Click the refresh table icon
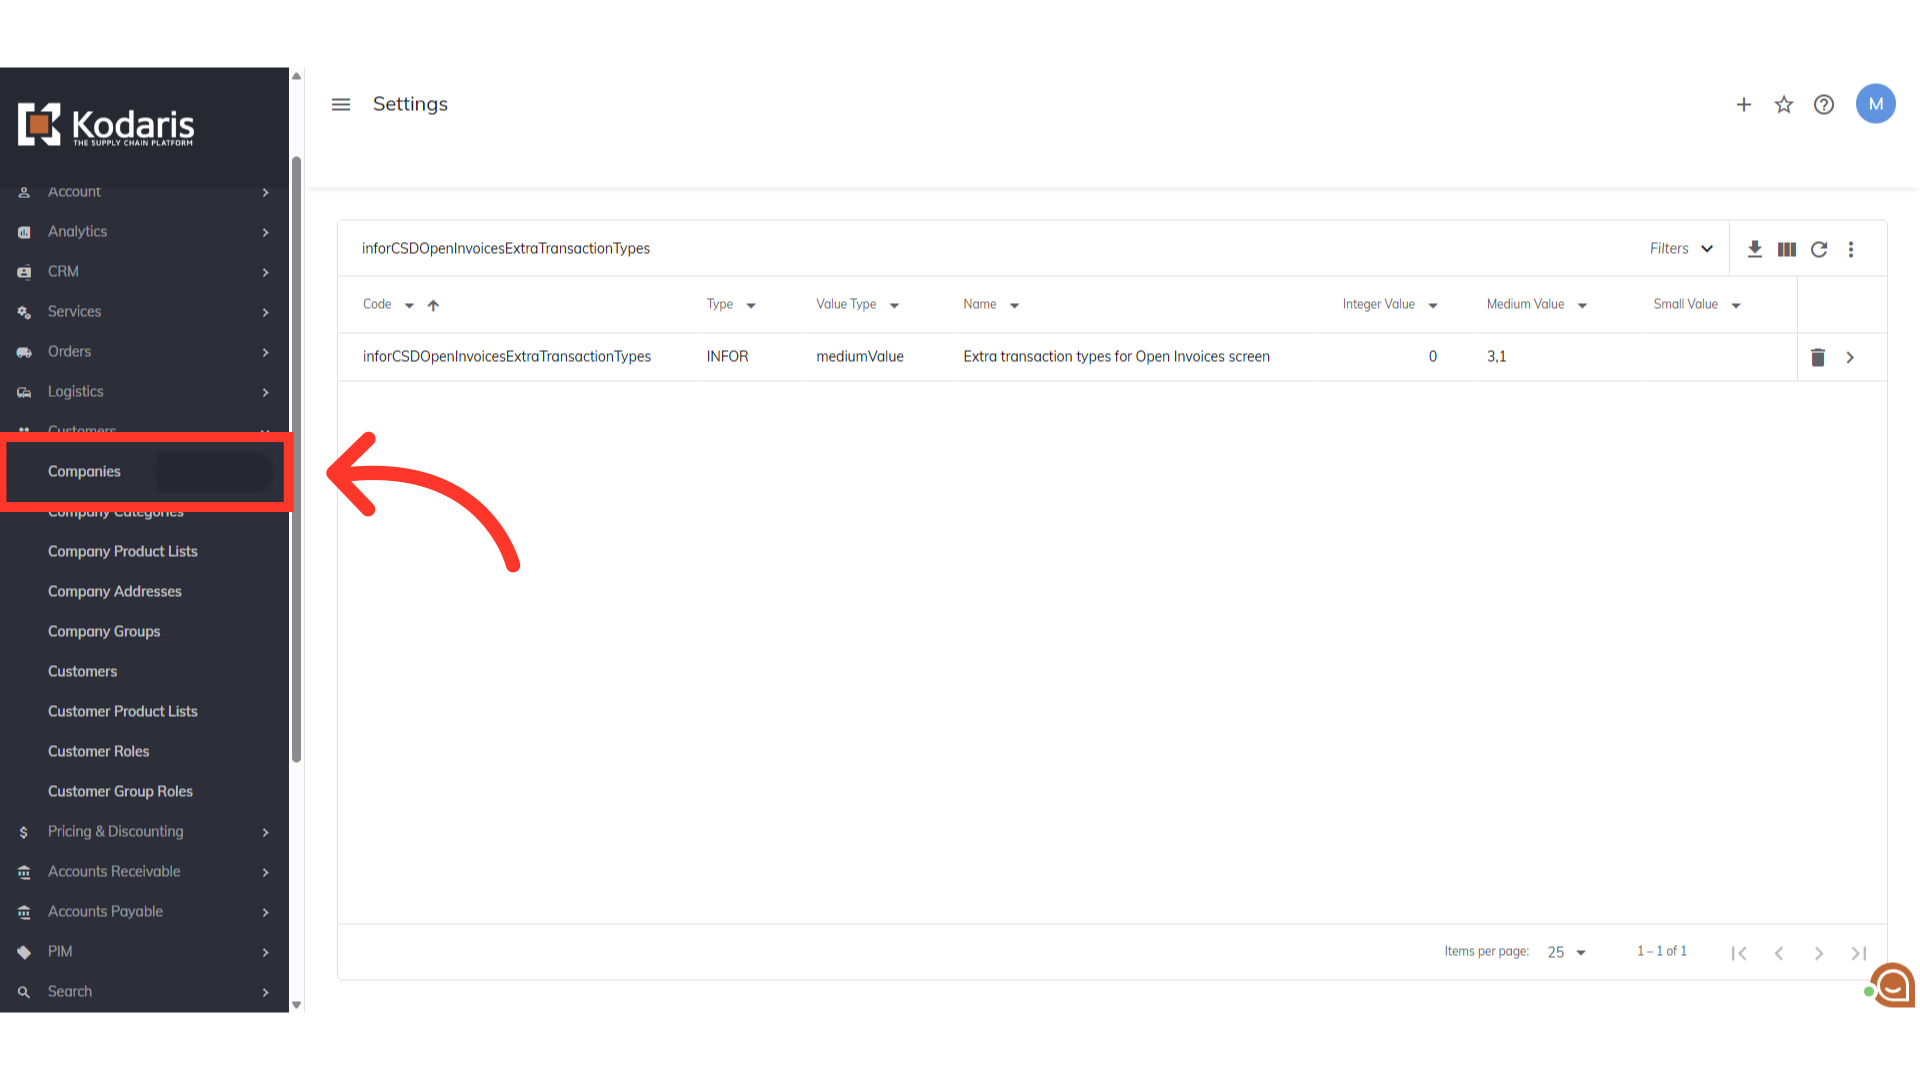Screen dimensions: 1920x1080 [1819, 249]
